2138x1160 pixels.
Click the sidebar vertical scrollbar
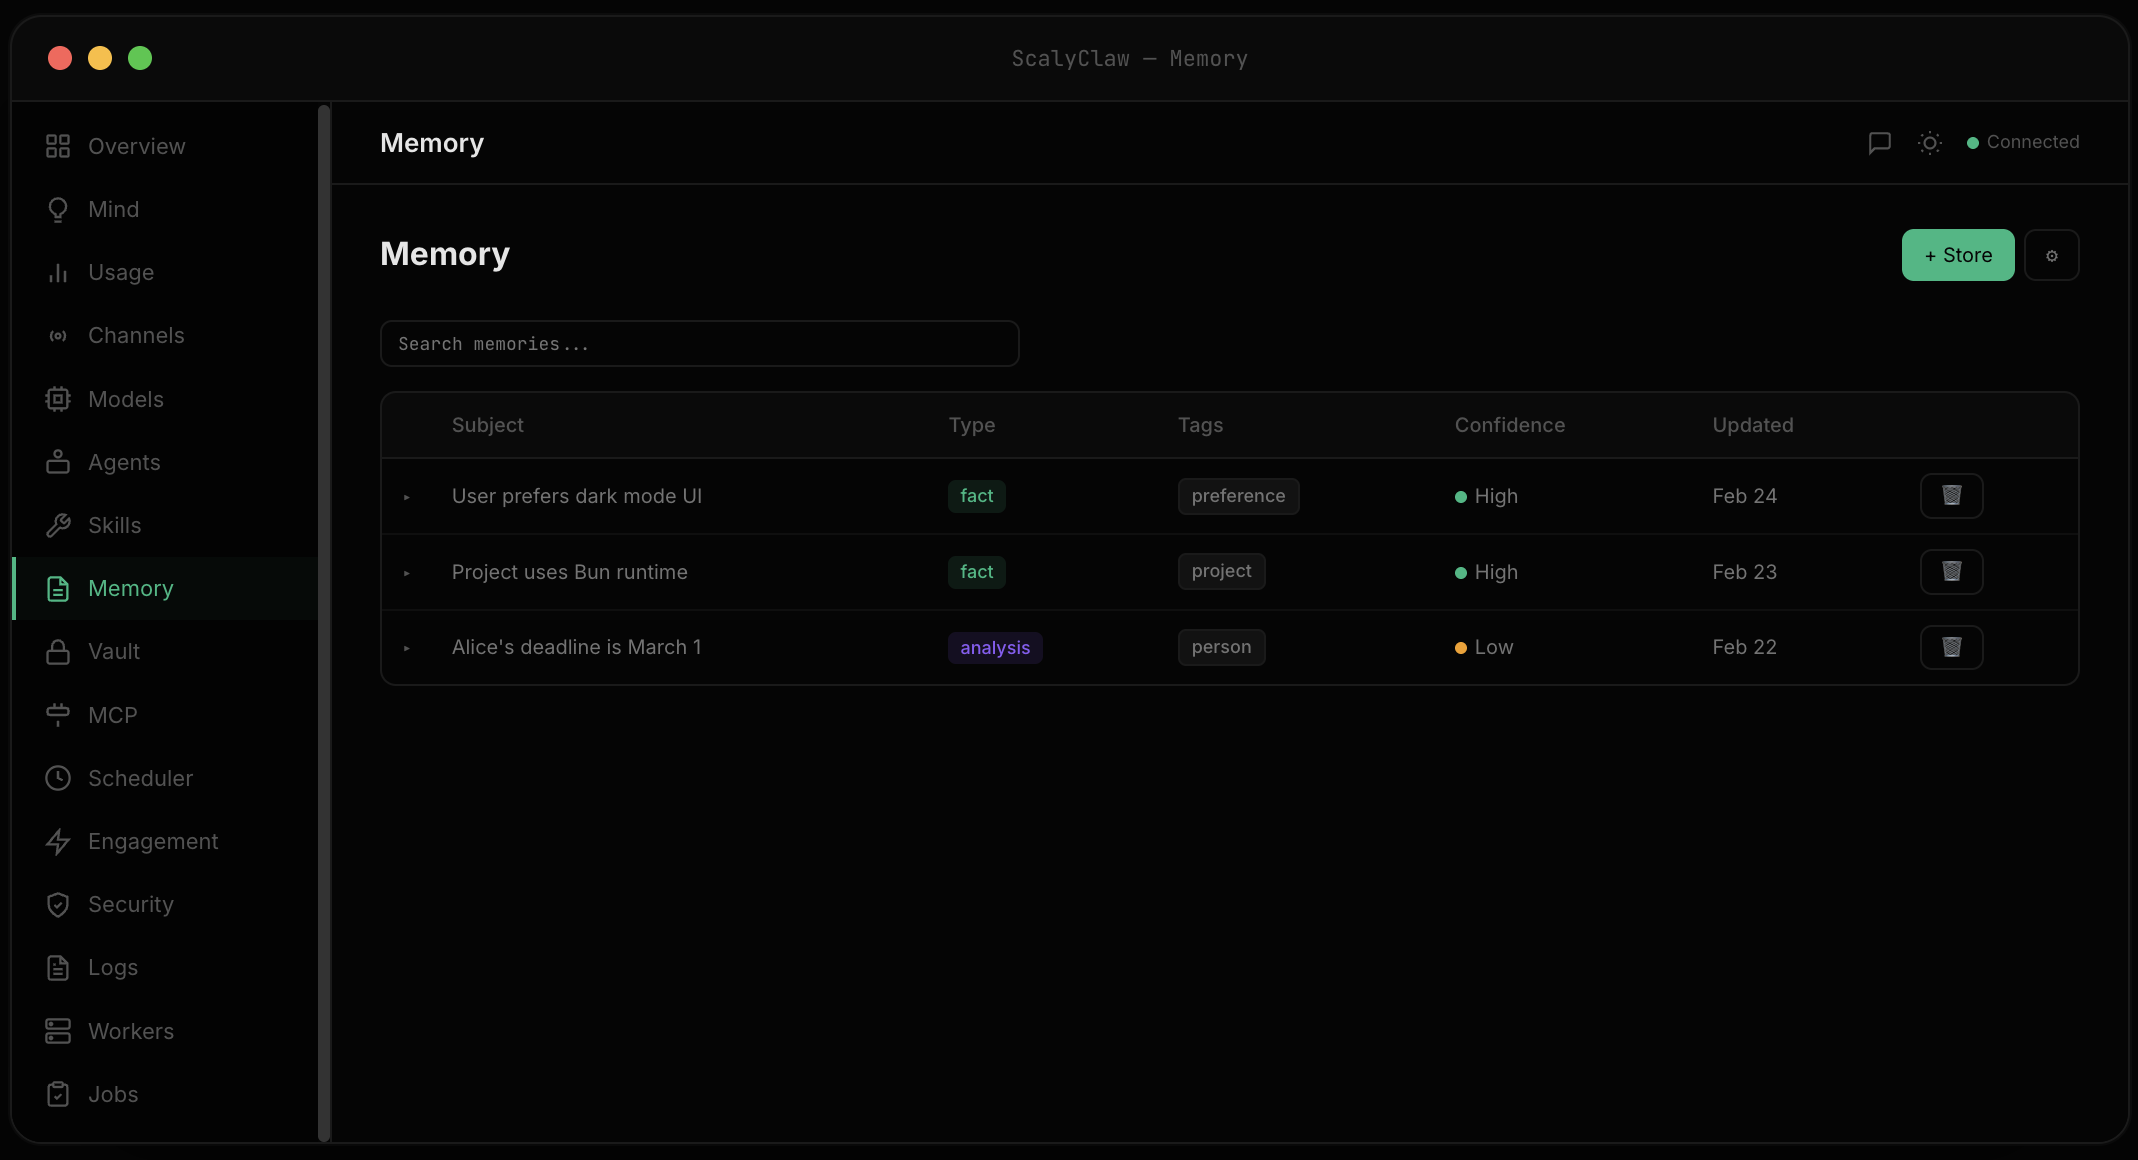(x=323, y=620)
